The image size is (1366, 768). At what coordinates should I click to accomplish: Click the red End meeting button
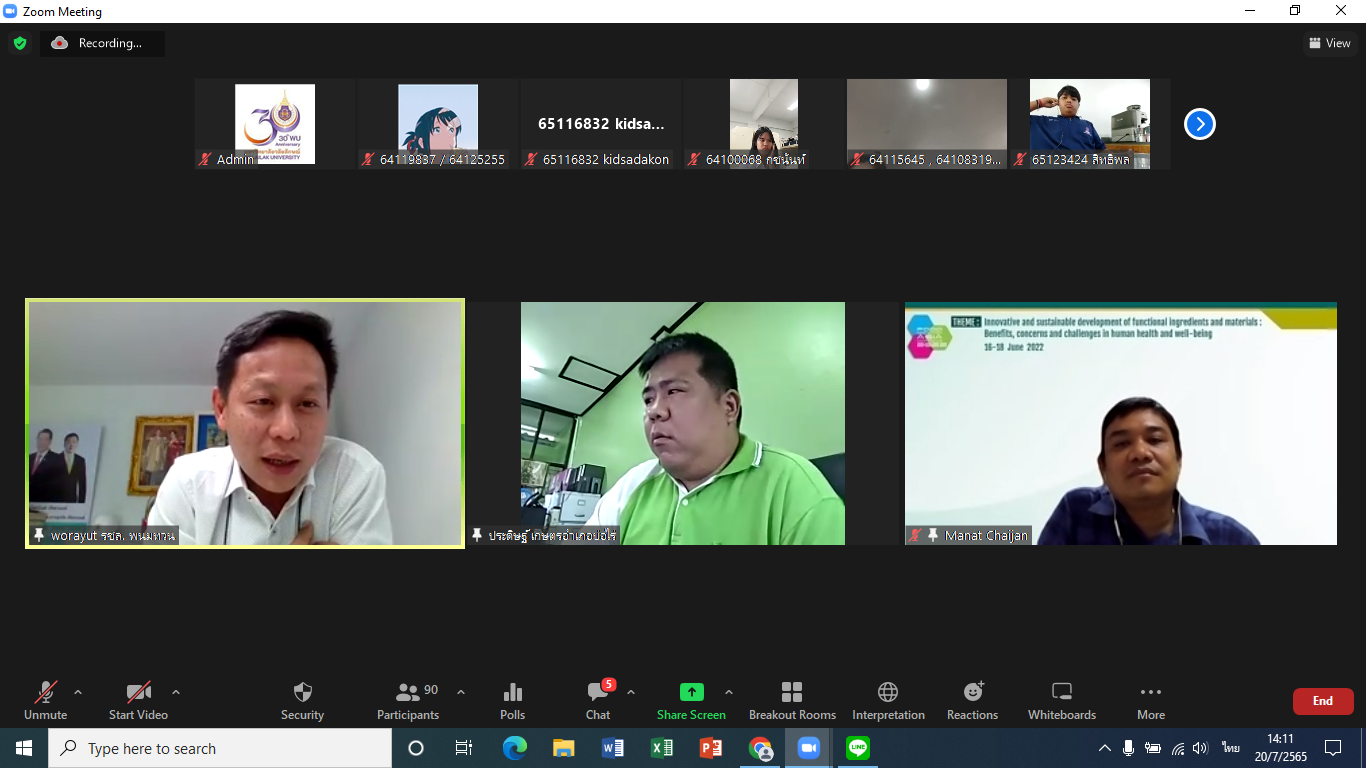[x=1322, y=701]
